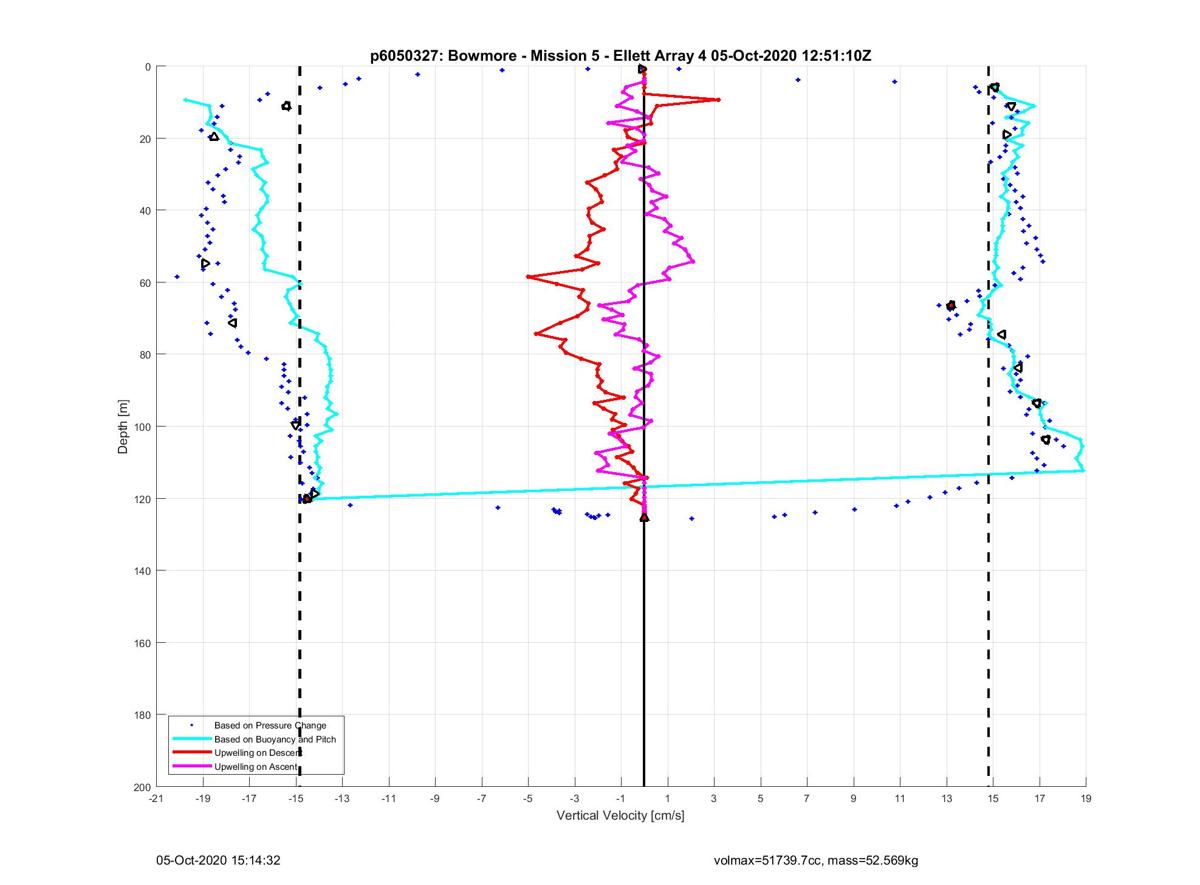
Task: Click x-axis tick label '-1'
Action: point(621,799)
